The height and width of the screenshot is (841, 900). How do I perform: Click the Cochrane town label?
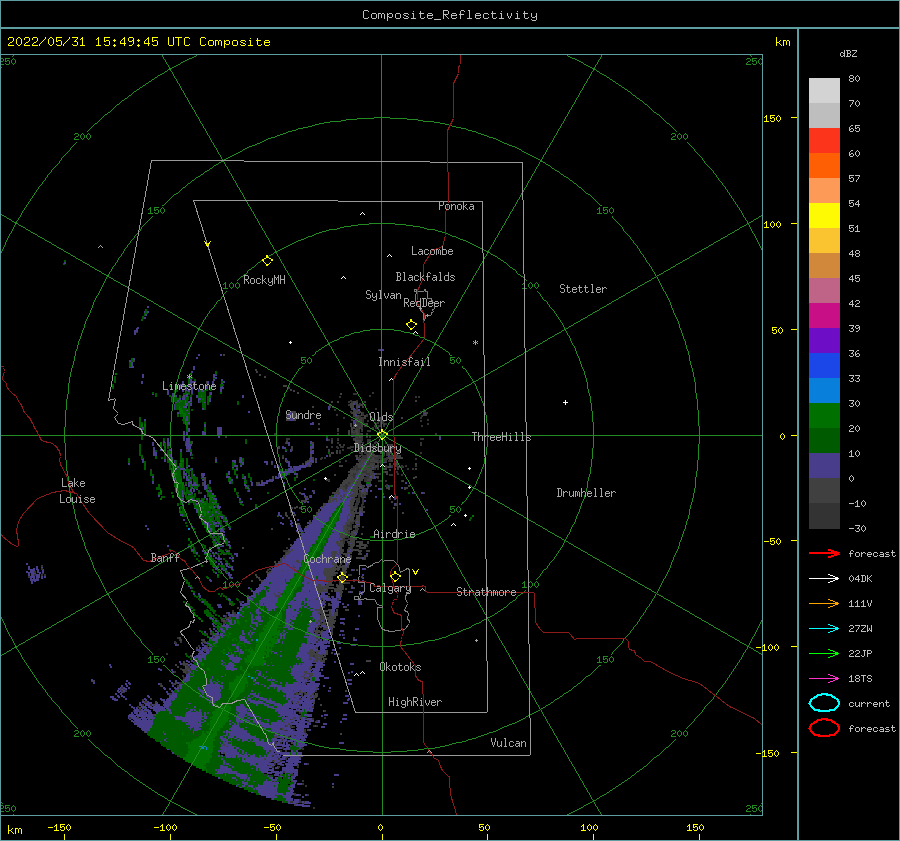pyautogui.click(x=327, y=559)
